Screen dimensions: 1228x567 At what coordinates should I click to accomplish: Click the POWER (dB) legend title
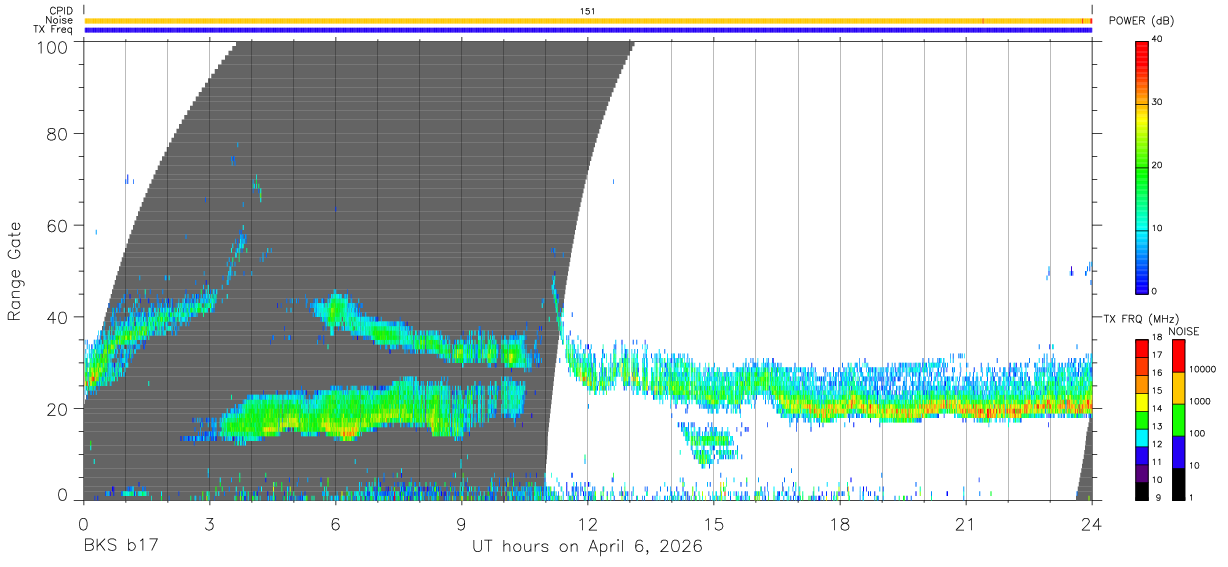pyautogui.click(x=1142, y=21)
